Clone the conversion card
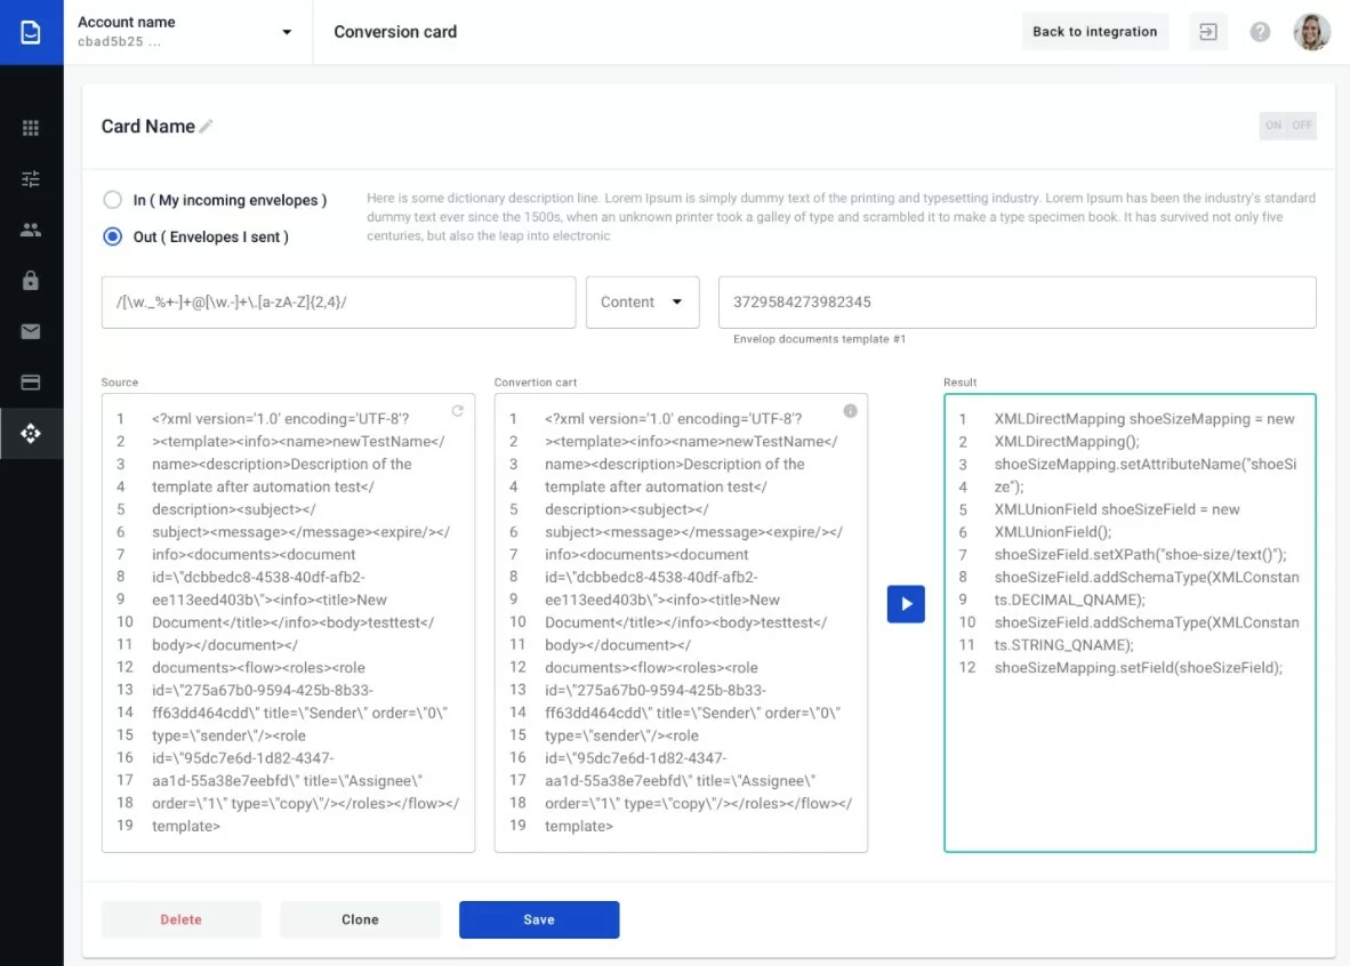1350x966 pixels. tap(360, 919)
